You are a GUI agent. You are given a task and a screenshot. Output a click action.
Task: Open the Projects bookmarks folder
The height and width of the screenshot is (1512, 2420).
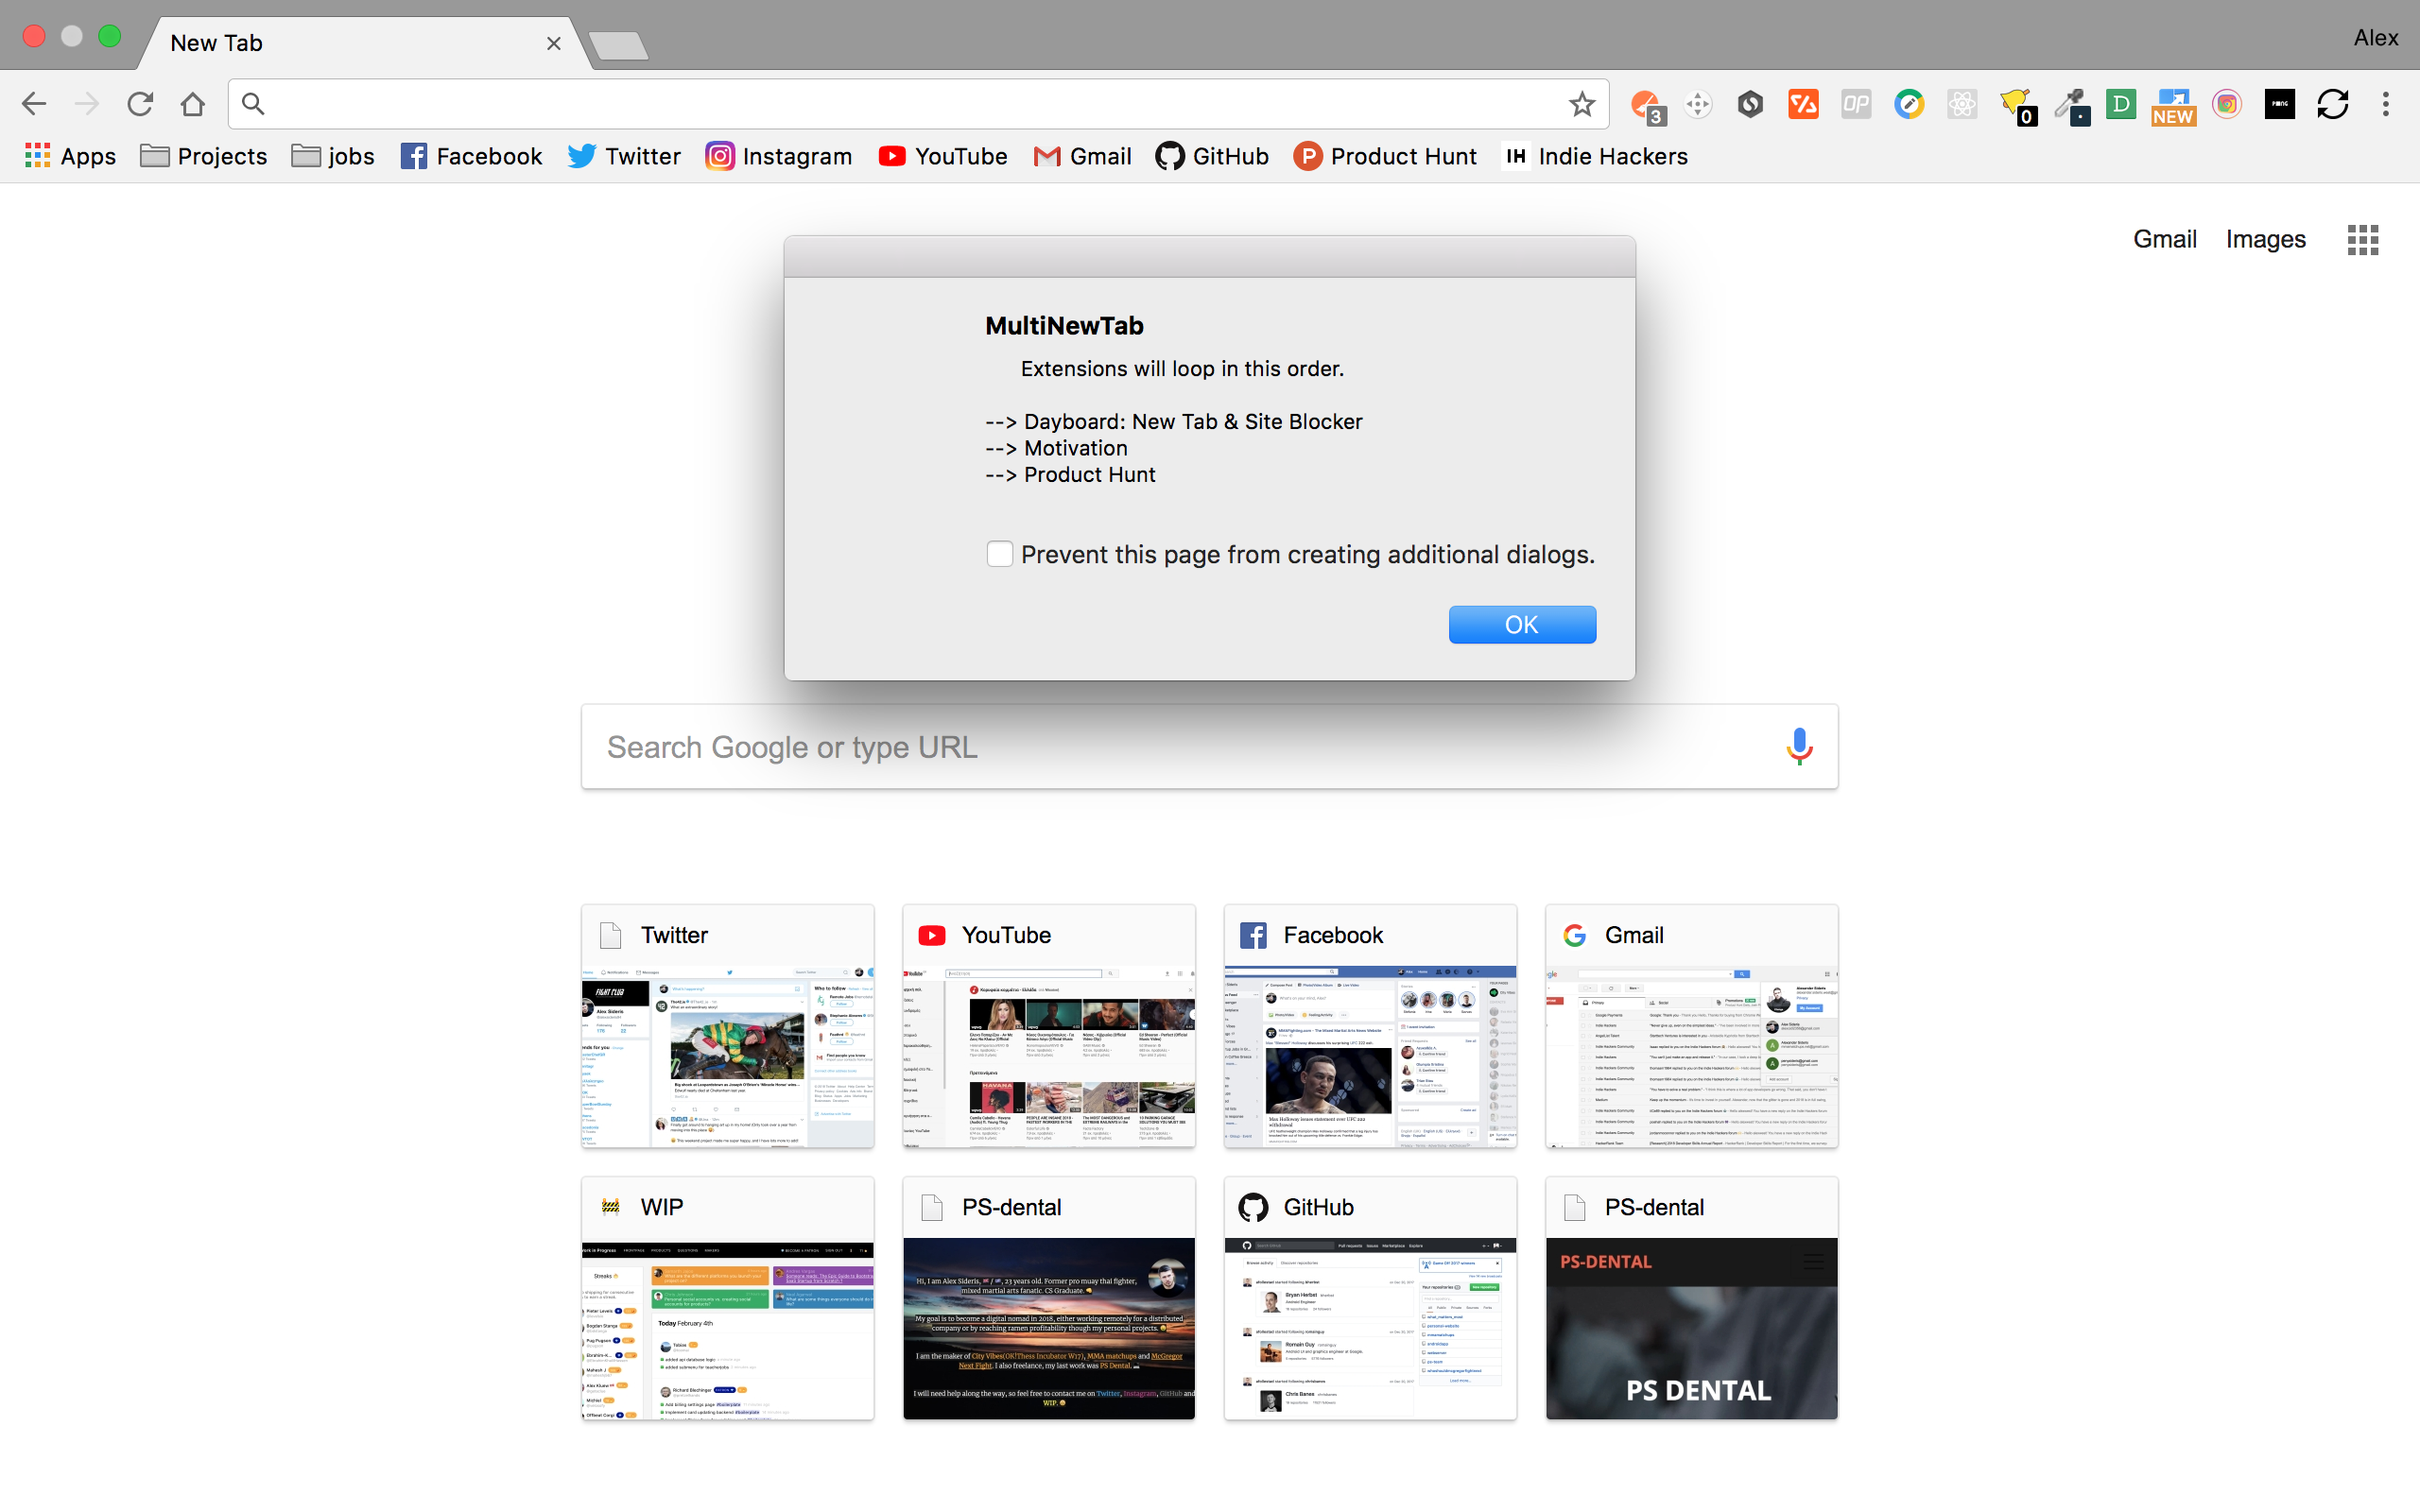pyautogui.click(x=203, y=156)
